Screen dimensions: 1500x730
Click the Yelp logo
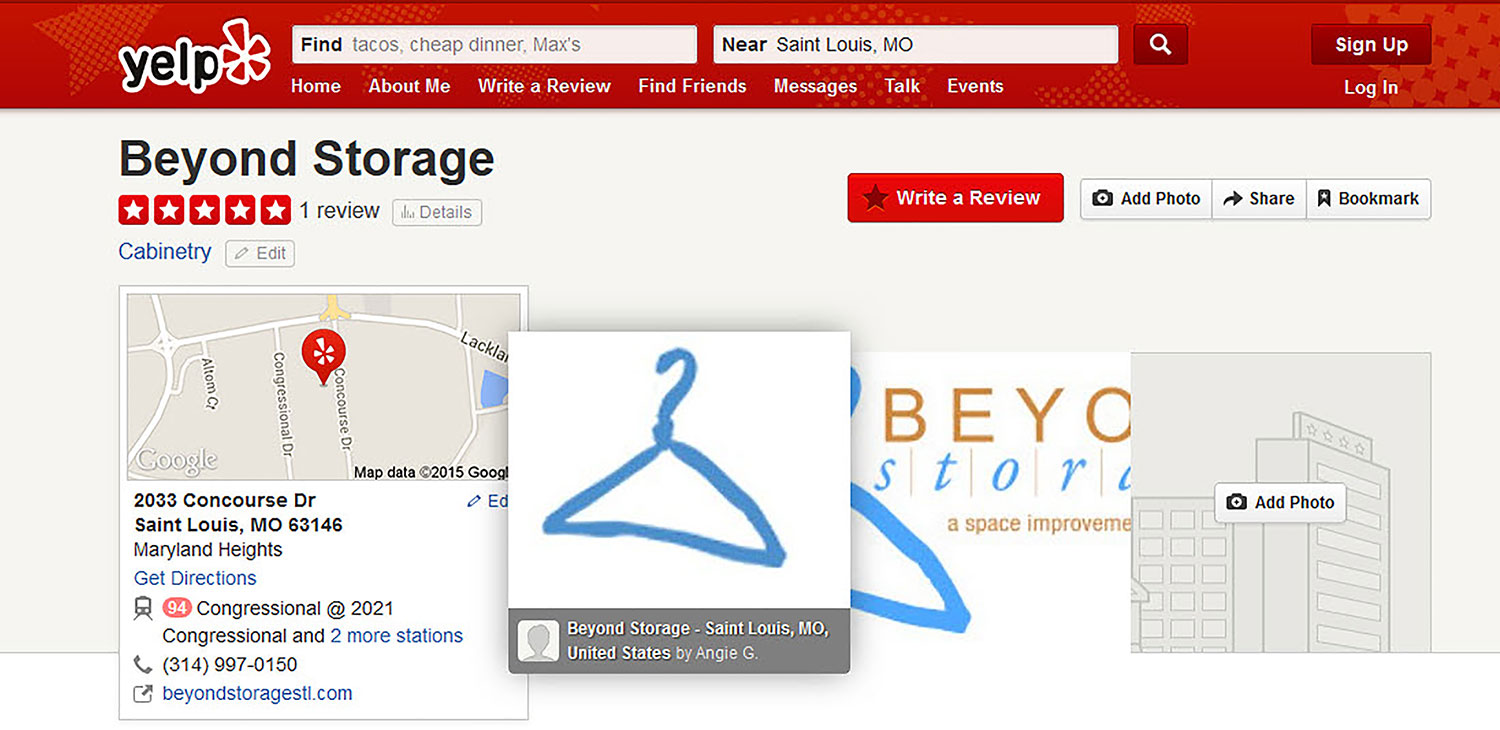(x=194, y=57)
